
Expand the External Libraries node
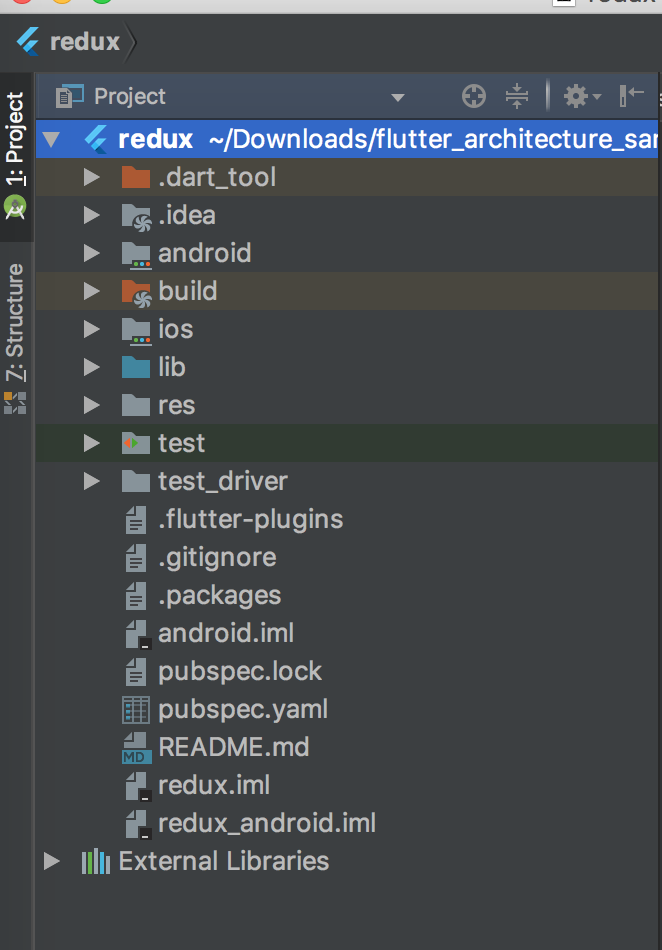[x=52, y=861]
